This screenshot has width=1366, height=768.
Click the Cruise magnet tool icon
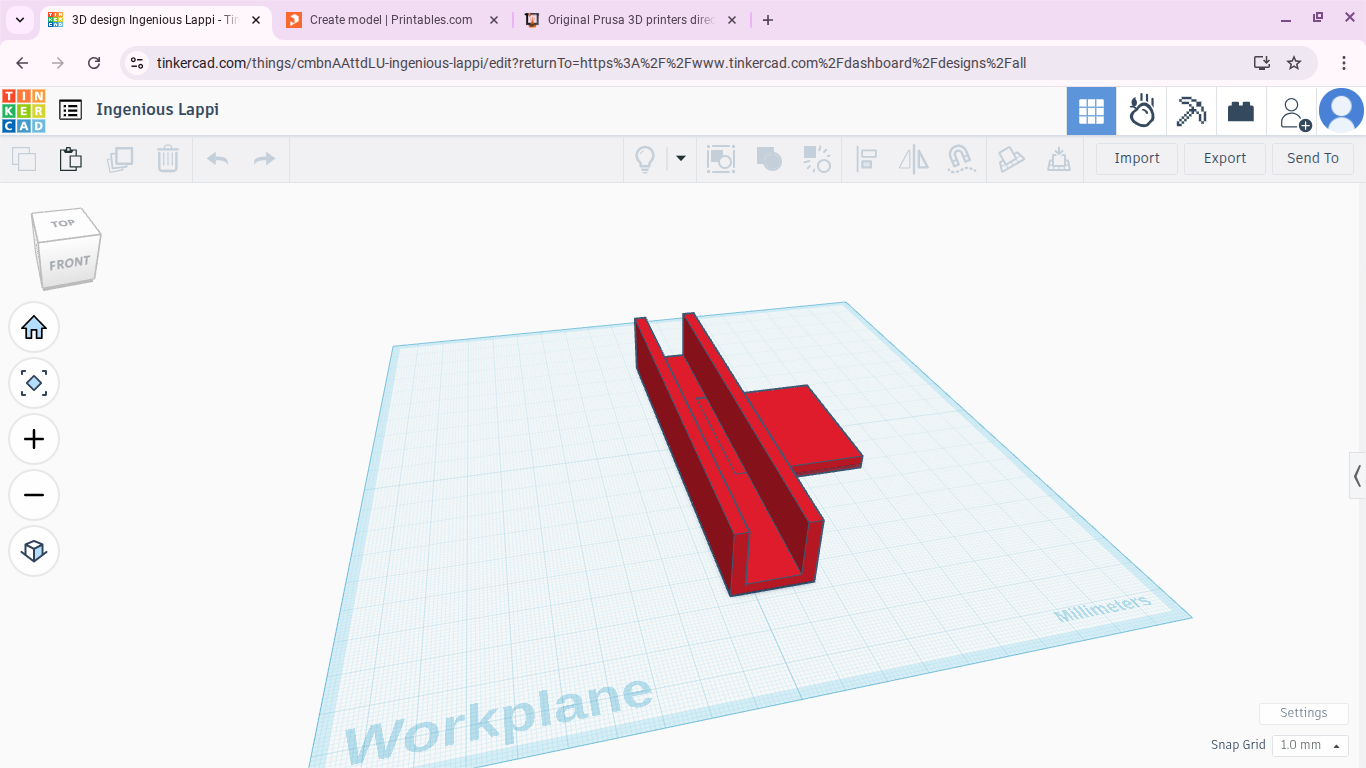point(961,159)
